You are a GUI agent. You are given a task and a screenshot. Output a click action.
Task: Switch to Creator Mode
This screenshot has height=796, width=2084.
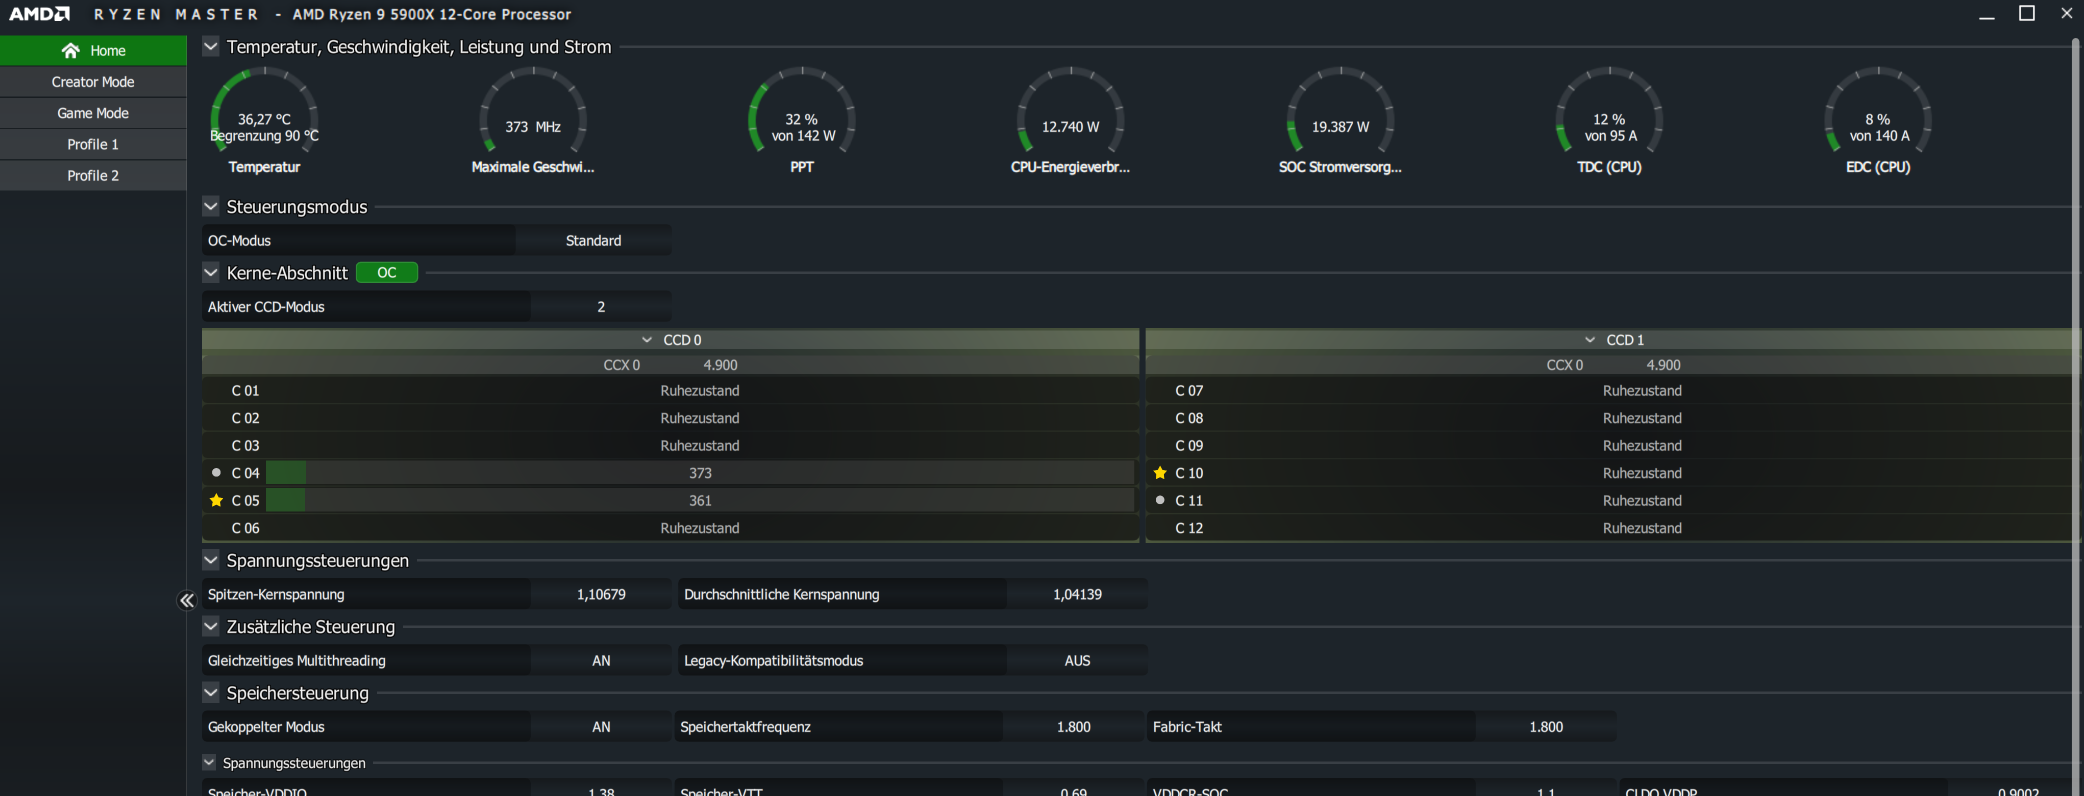click(x=93, y=82)
